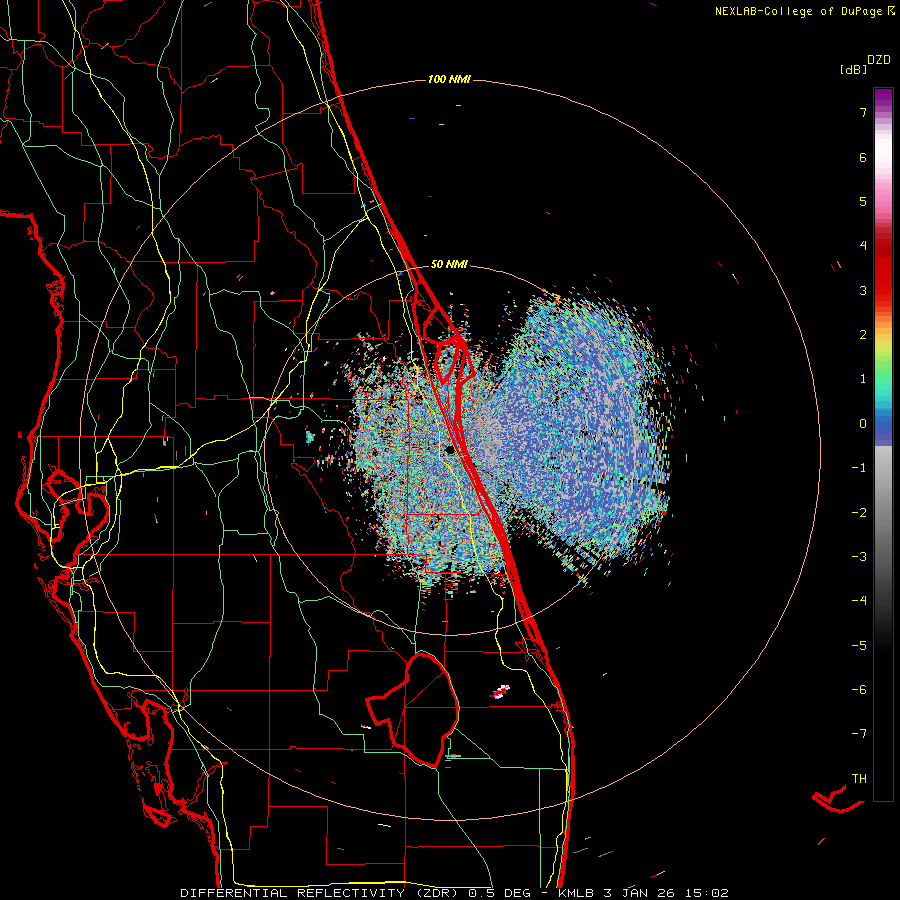Click the 3 JAN 26 date text
The width and height of the screenshot is (900, 900).
point(639,893)
